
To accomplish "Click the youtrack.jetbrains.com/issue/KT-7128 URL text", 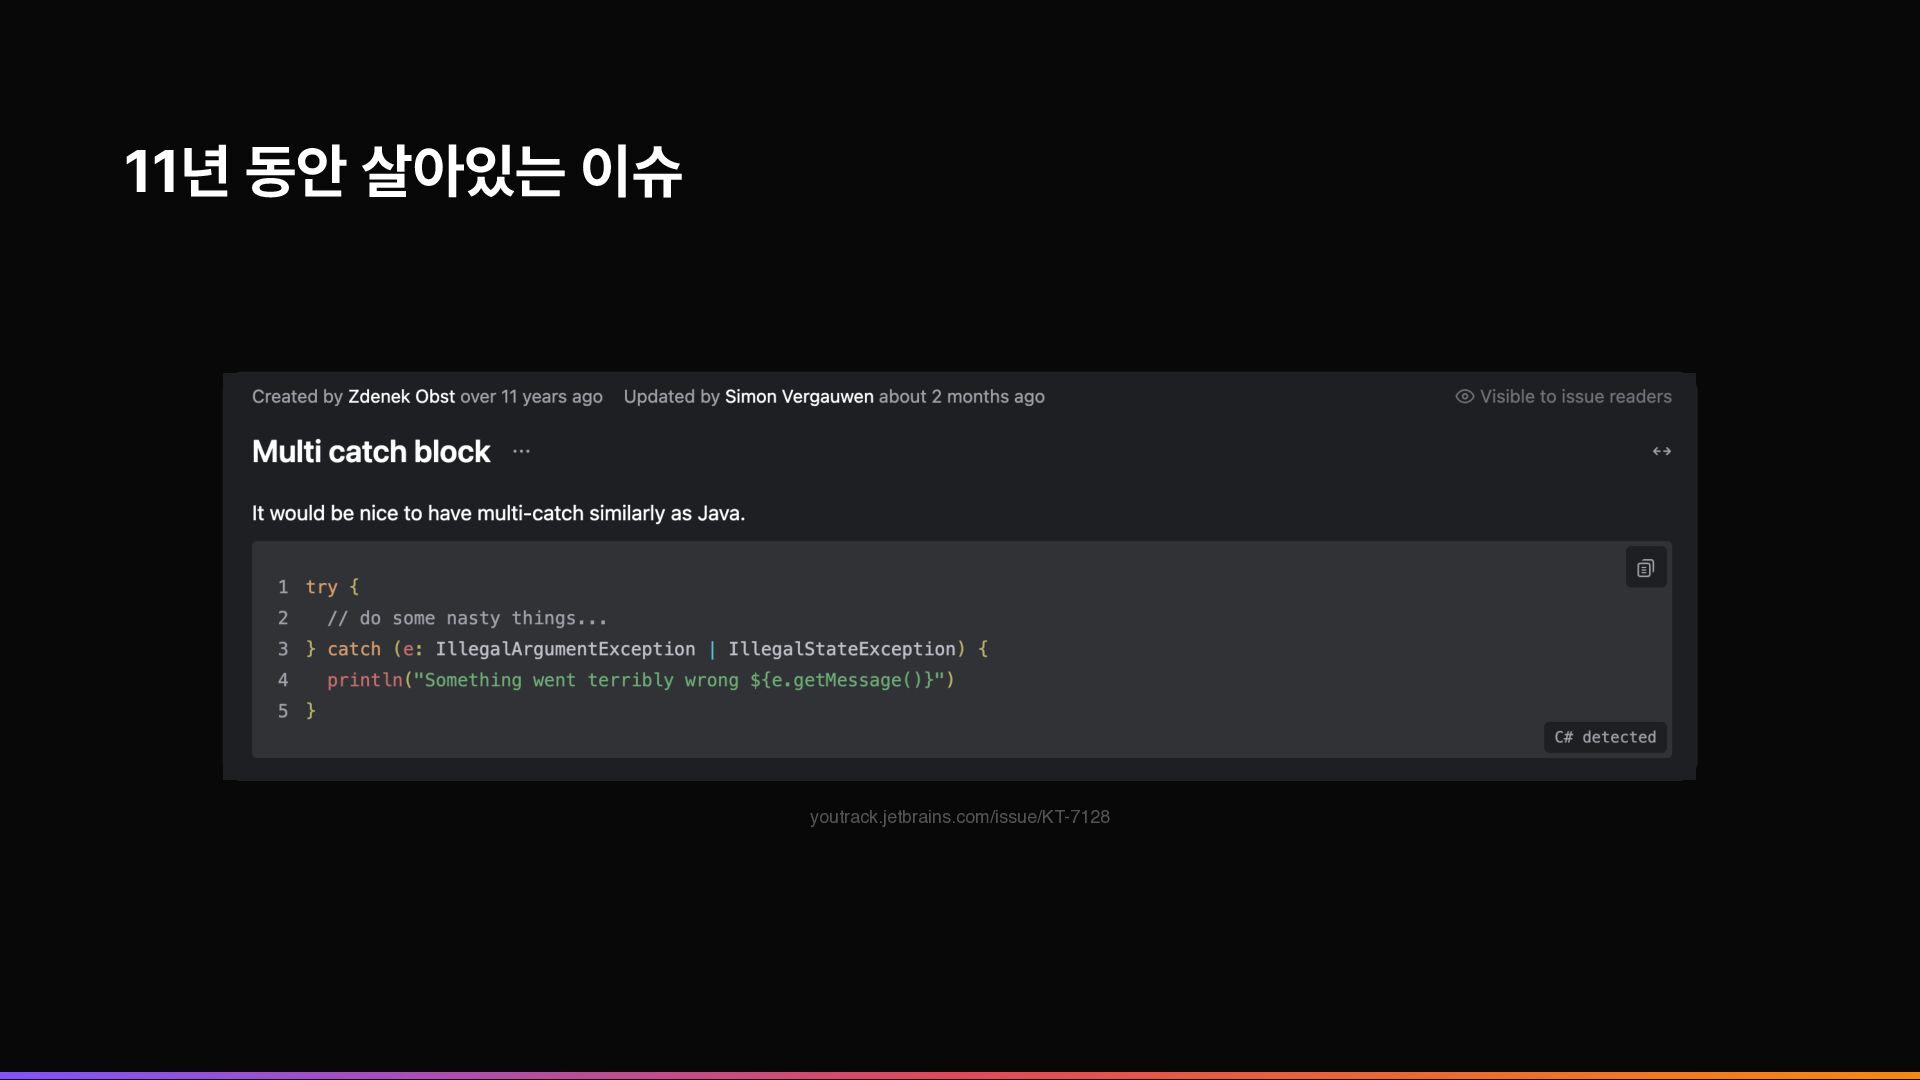I will coord(960,817).
